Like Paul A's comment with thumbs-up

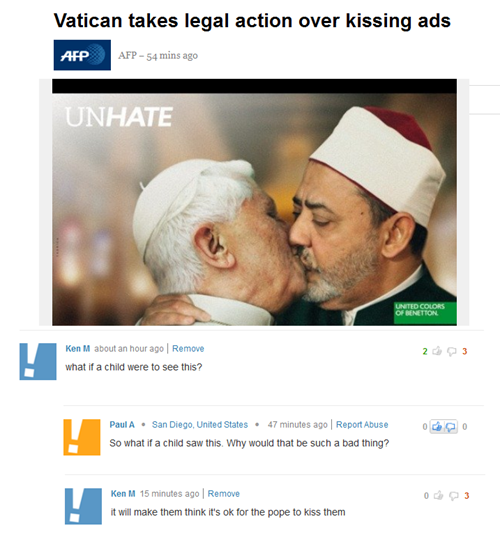(x=437, y=427)
